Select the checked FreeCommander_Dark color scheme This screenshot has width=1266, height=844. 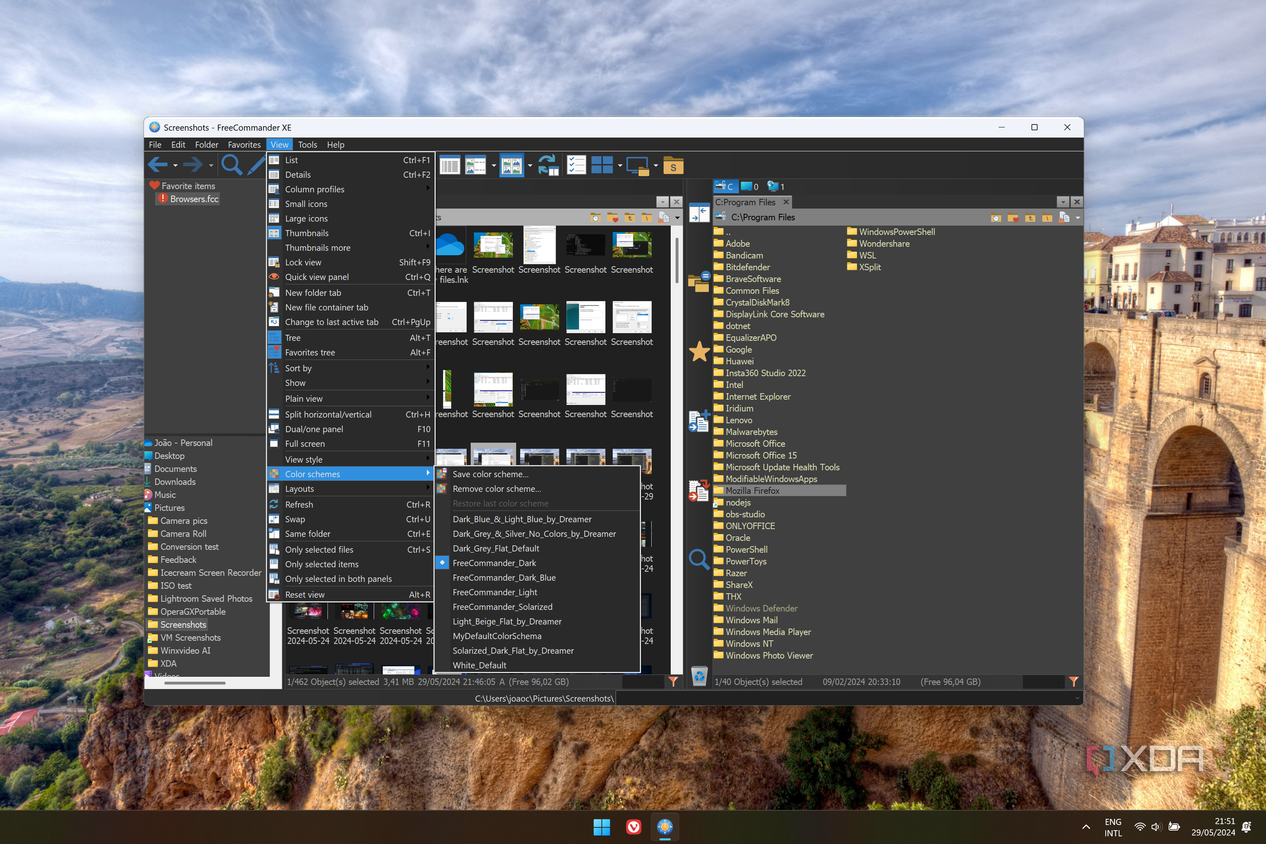pos(537,563)
